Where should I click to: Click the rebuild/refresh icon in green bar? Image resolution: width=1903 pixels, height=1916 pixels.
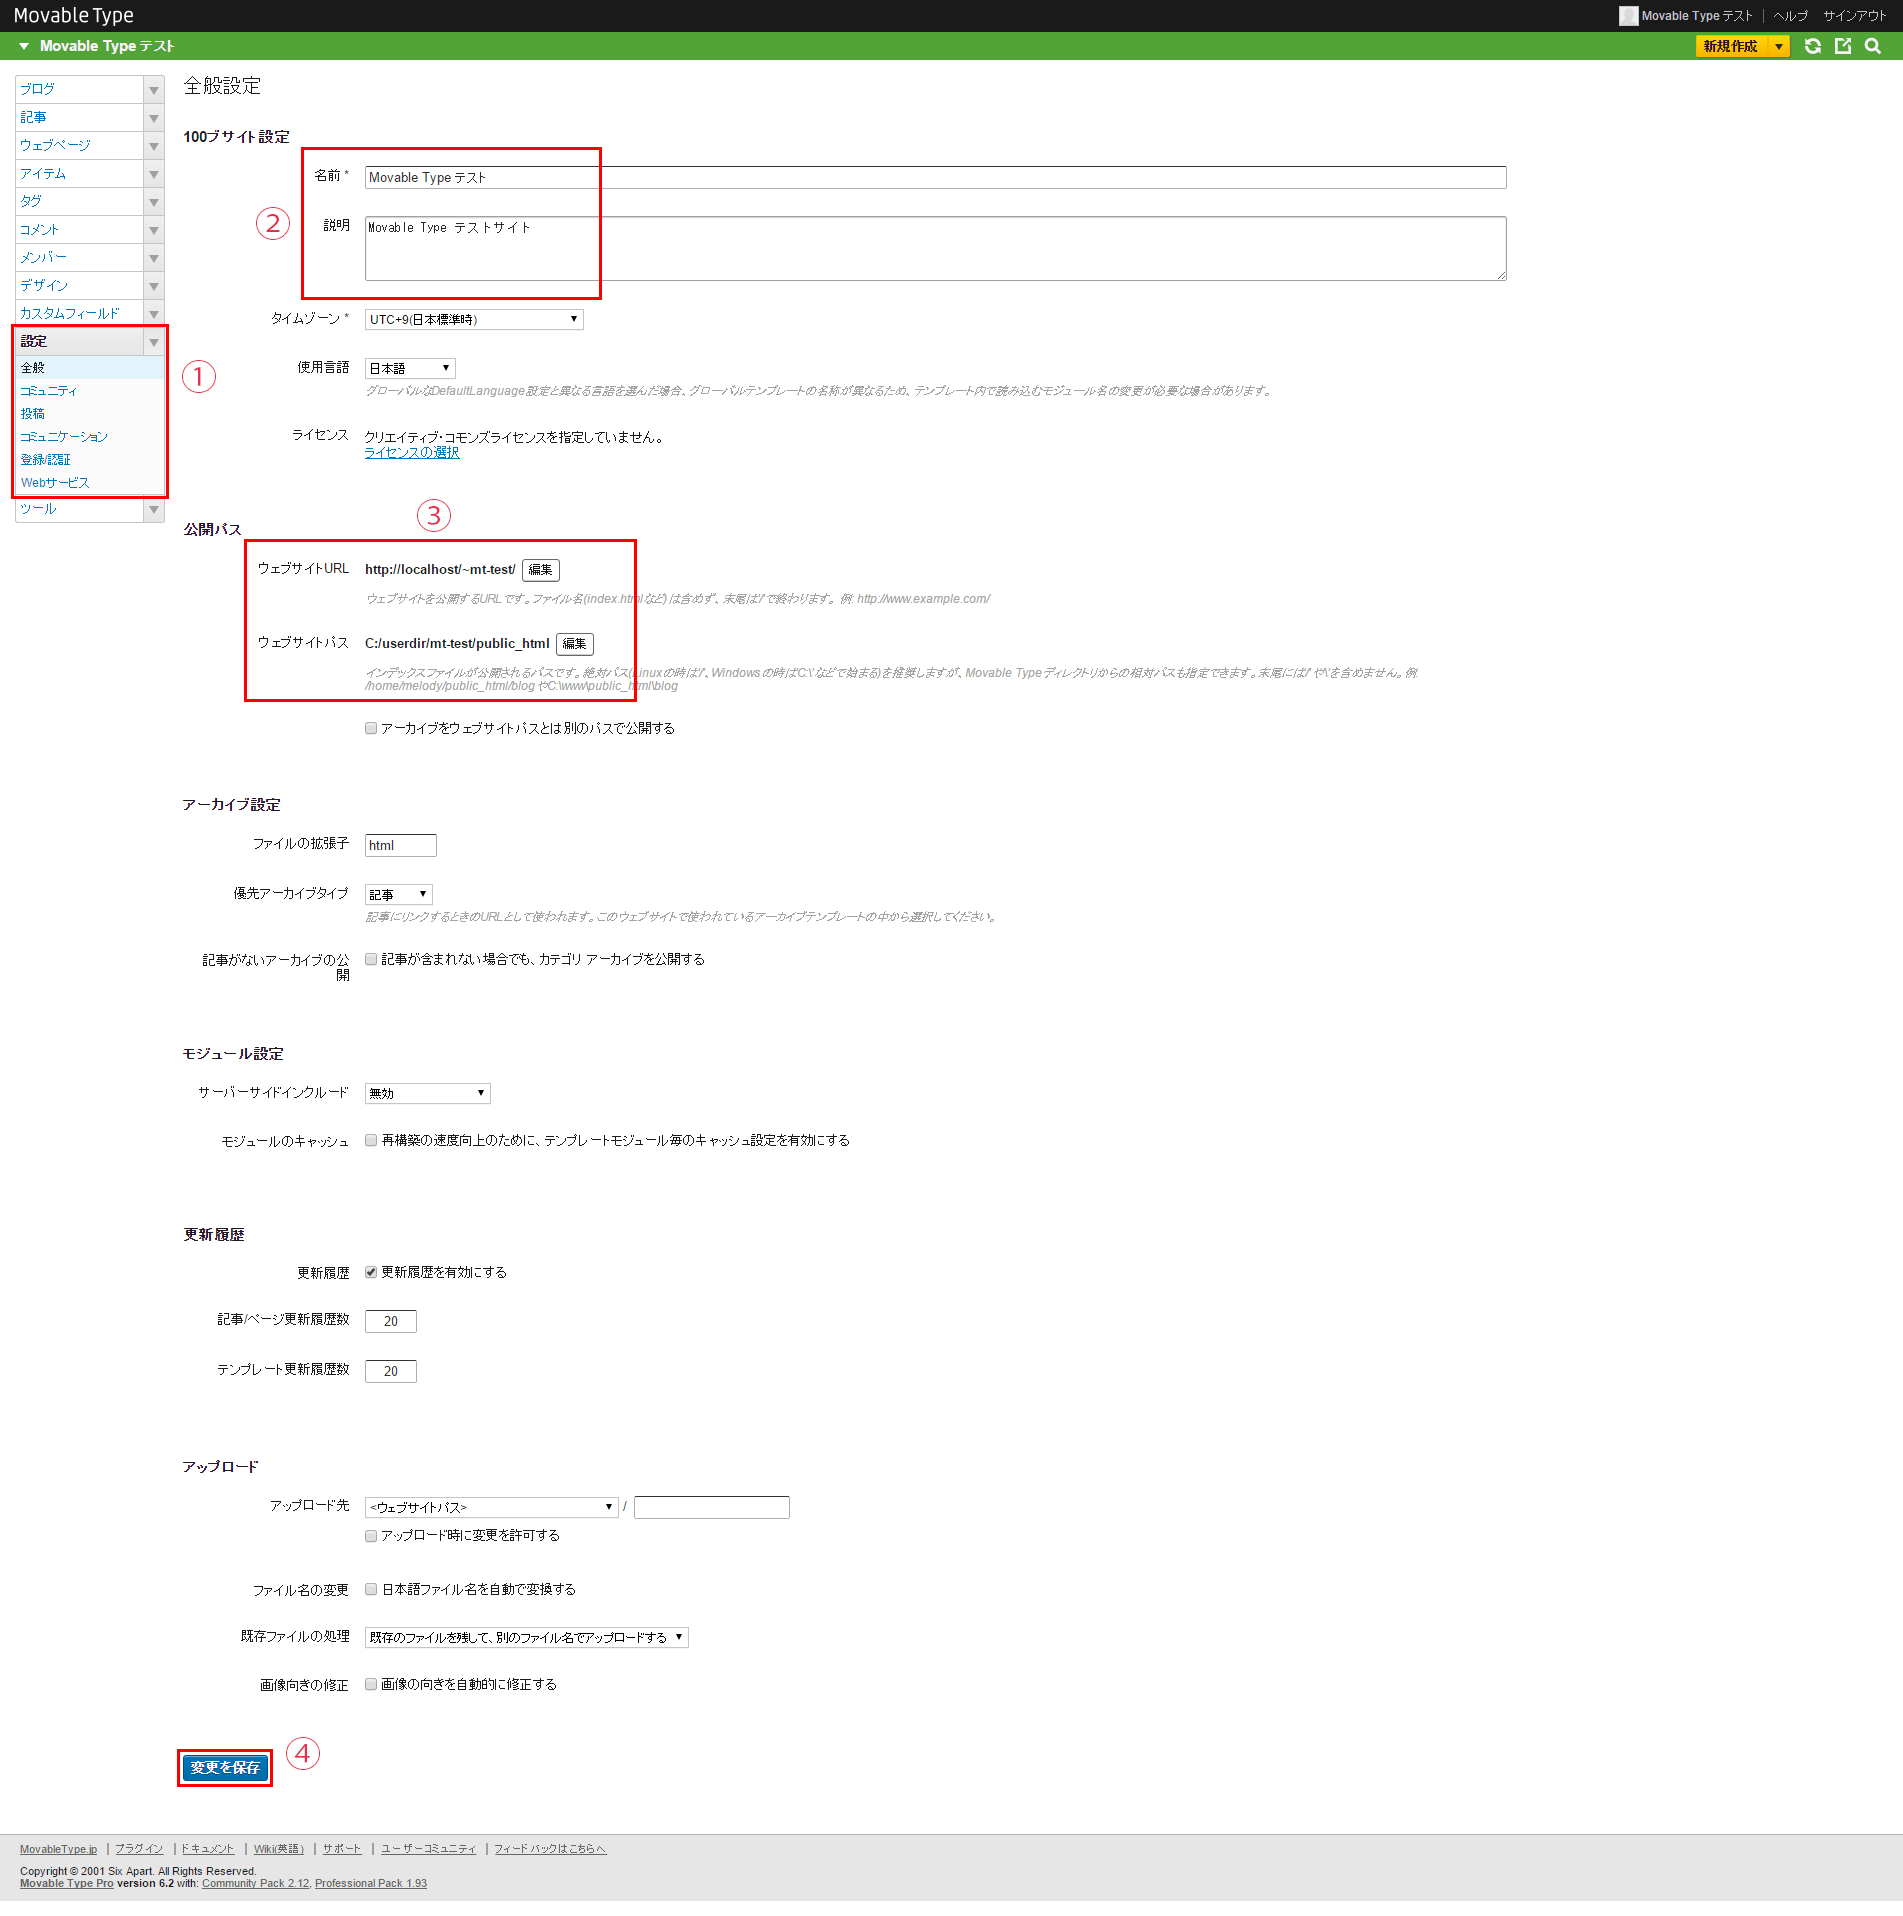pos(1812,46)
